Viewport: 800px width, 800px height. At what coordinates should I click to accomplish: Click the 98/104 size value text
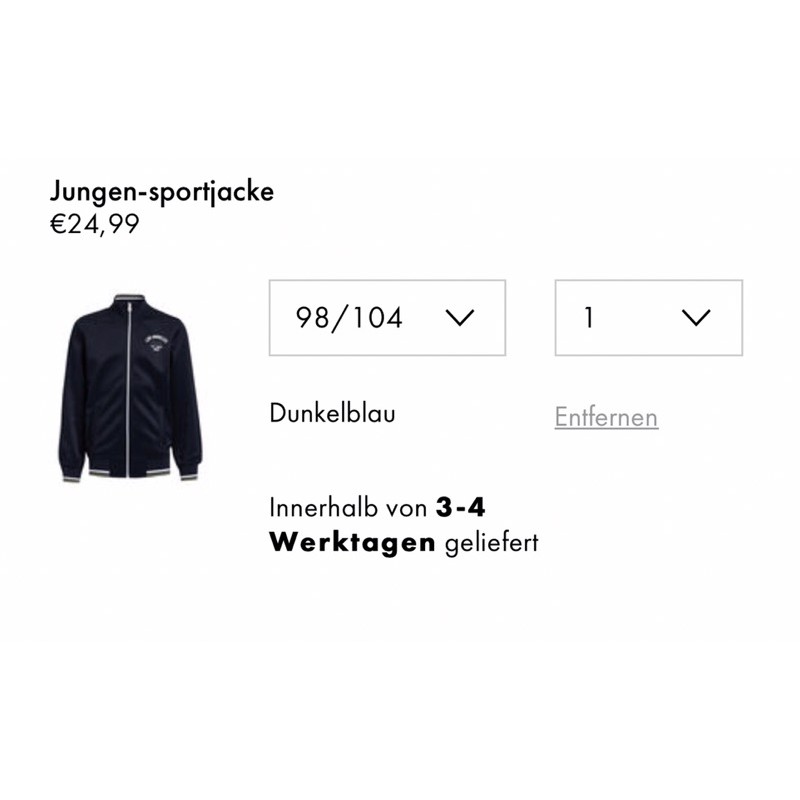click(349, 318)
